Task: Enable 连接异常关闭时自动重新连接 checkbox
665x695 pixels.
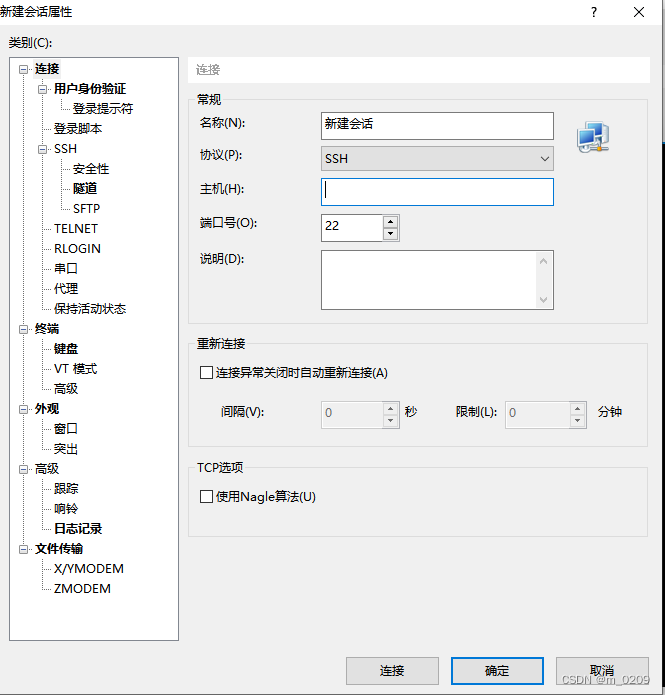Action: coord(206,372)
